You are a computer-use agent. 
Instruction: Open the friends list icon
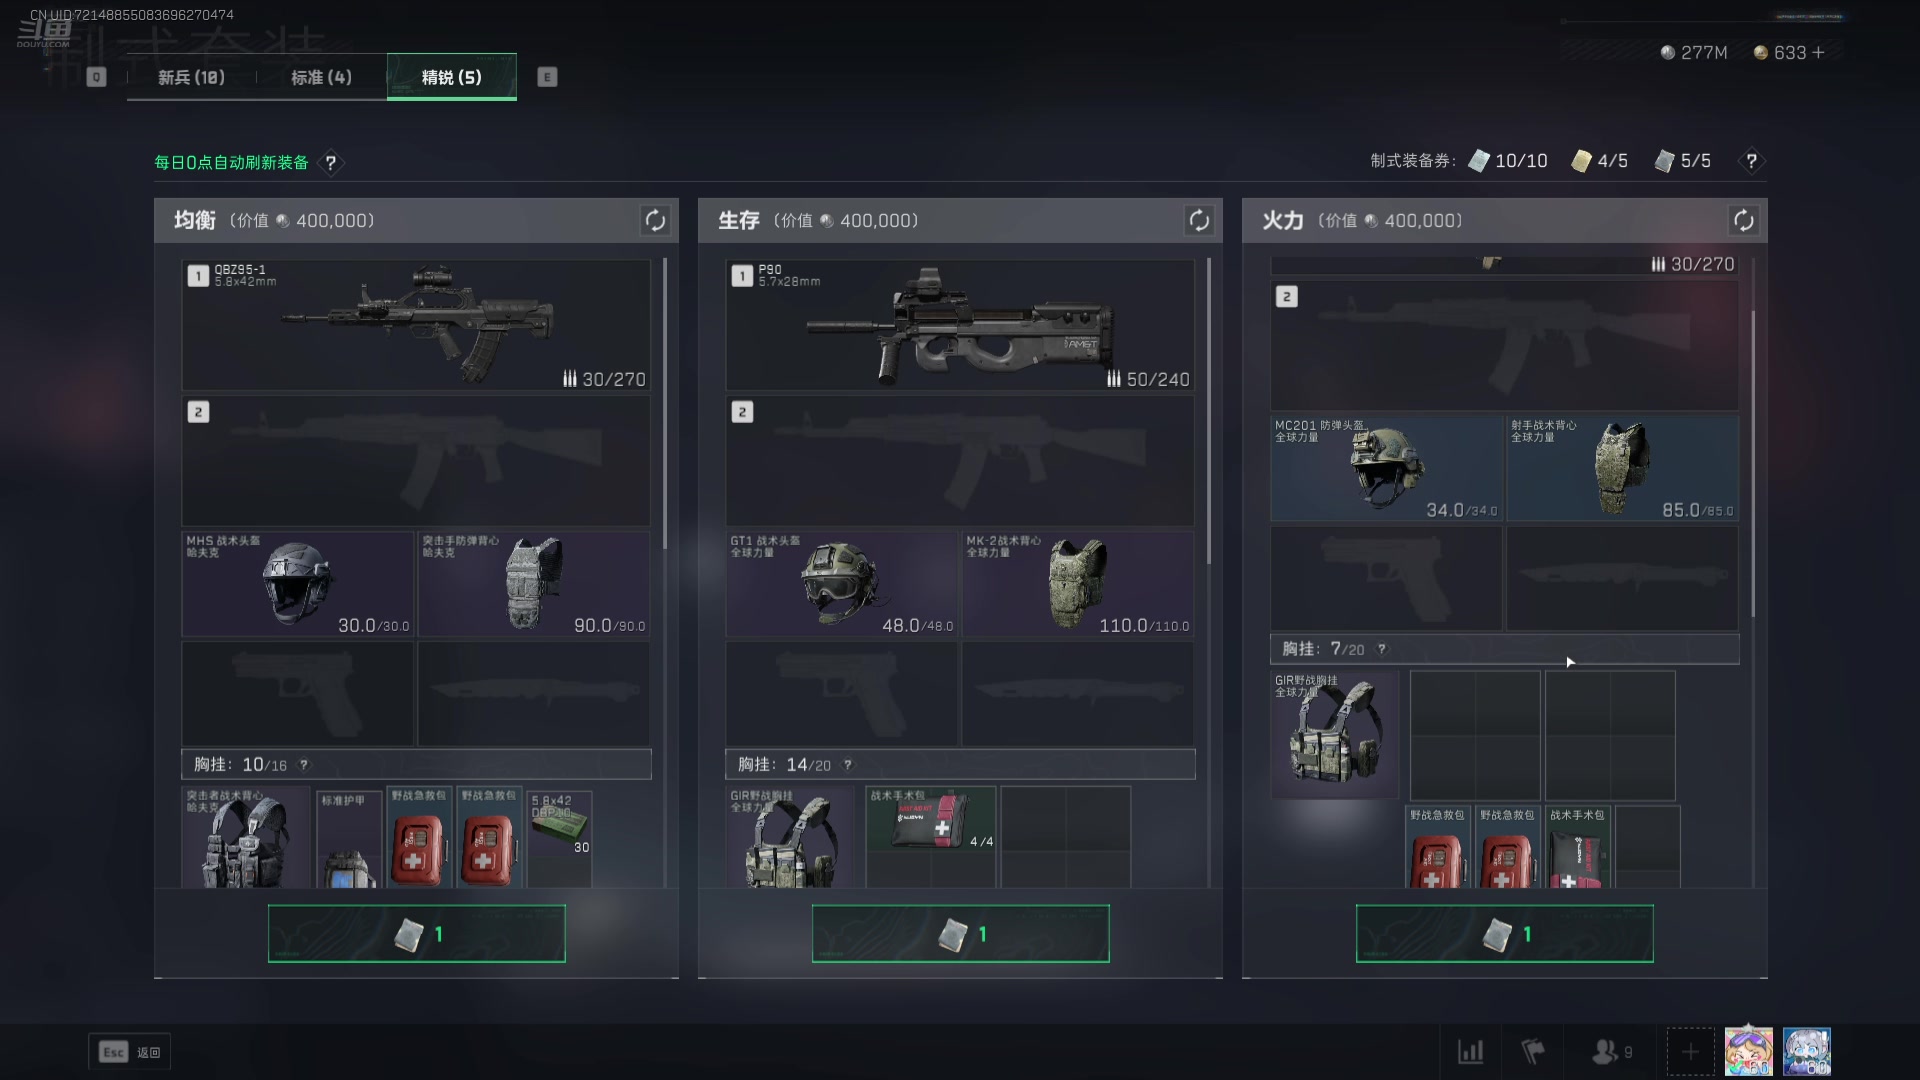[1611, 1052]
